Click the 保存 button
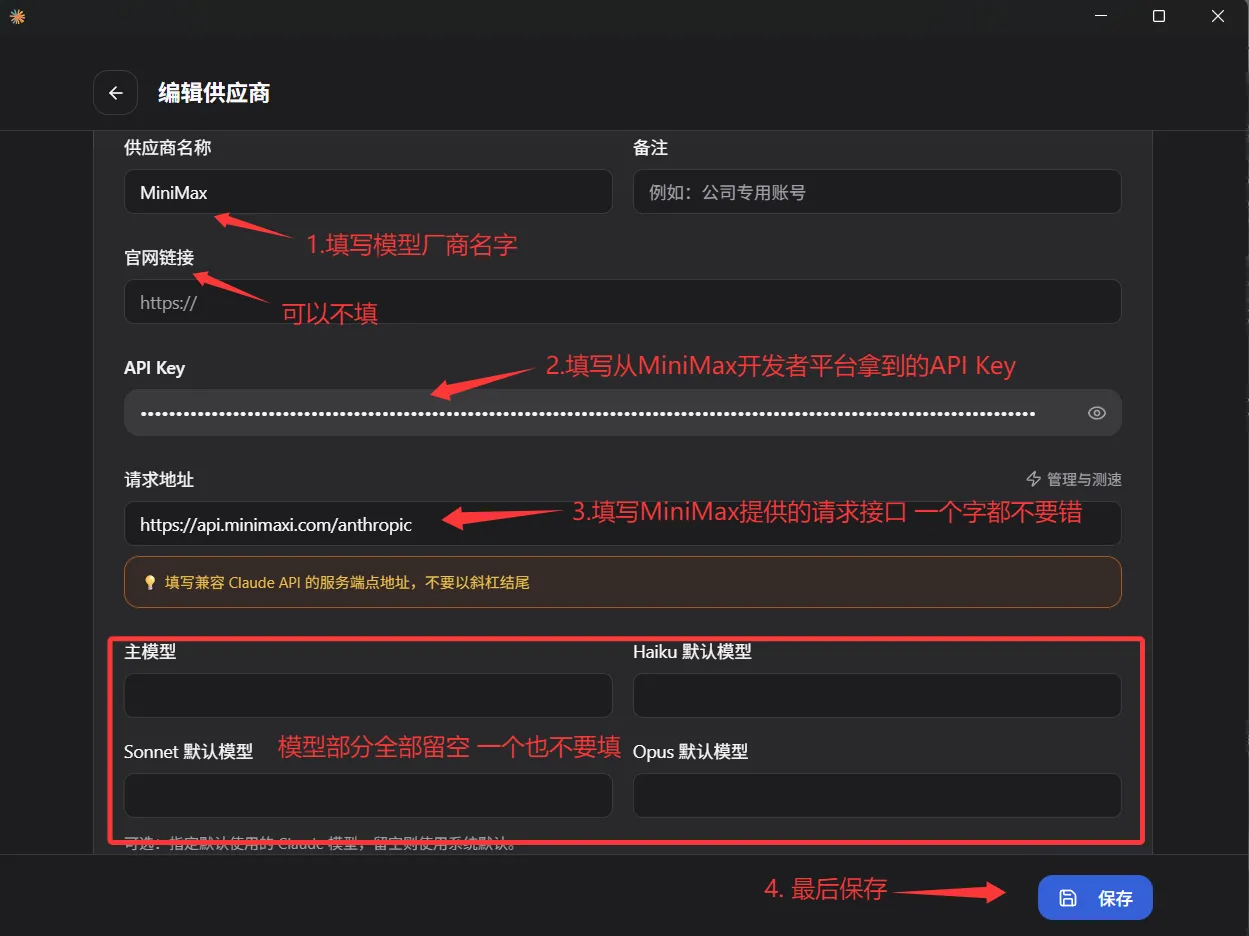The image size is (1249, 936). 1095,898
